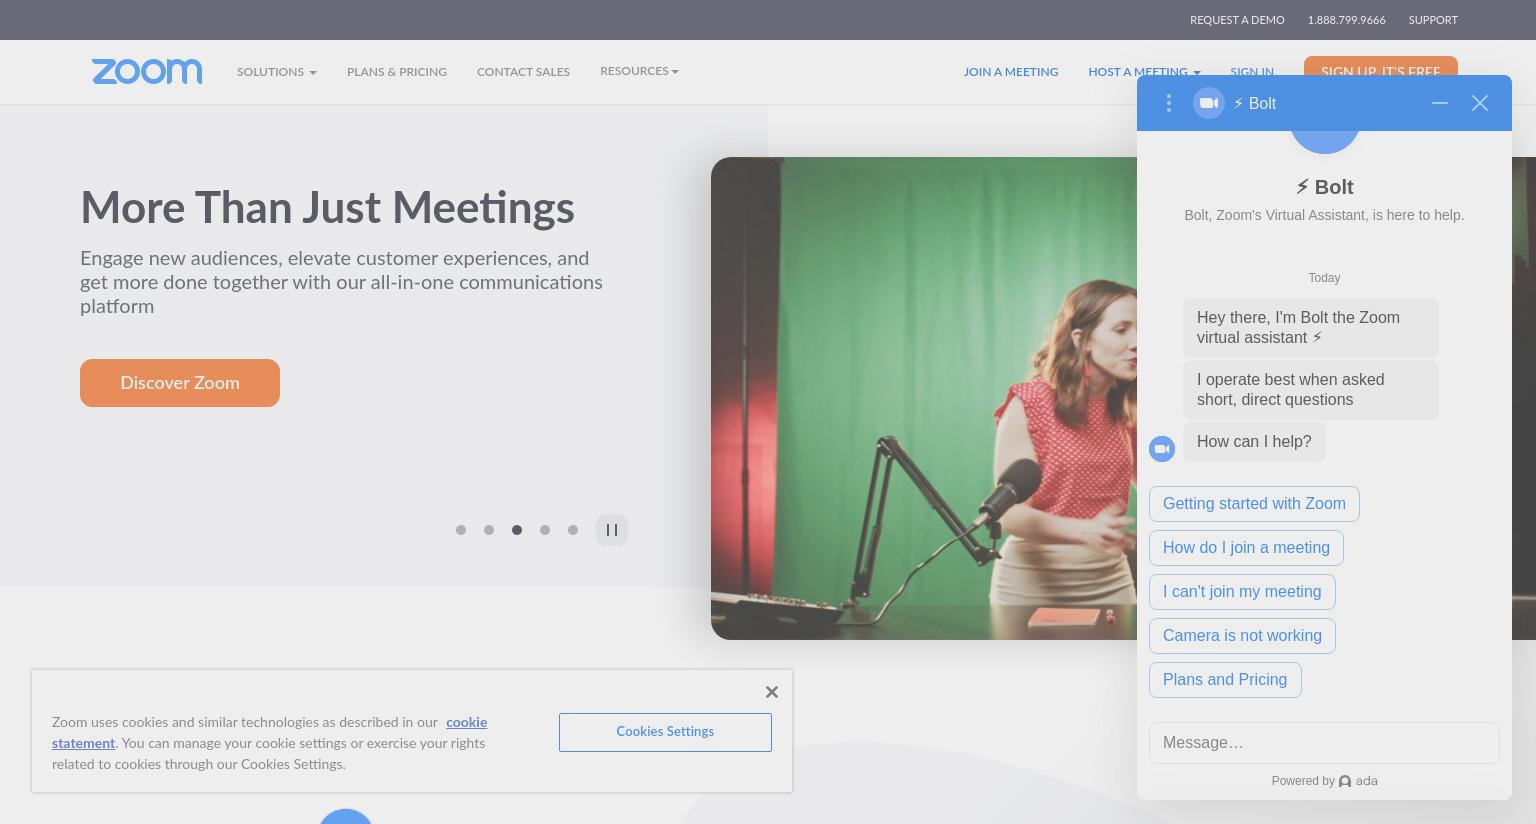Click the 1.888.799.9666 phone number

(x=1346, y=20)
